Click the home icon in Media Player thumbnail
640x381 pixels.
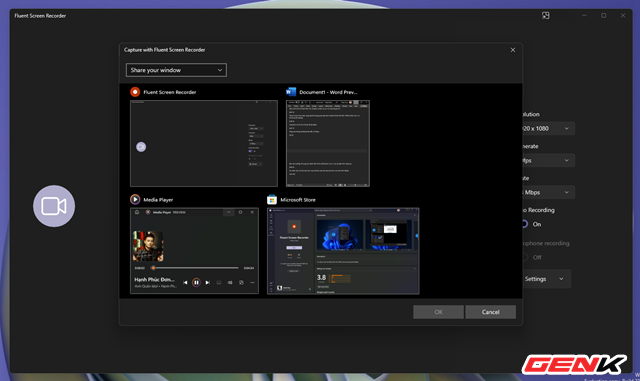[137, 212]
